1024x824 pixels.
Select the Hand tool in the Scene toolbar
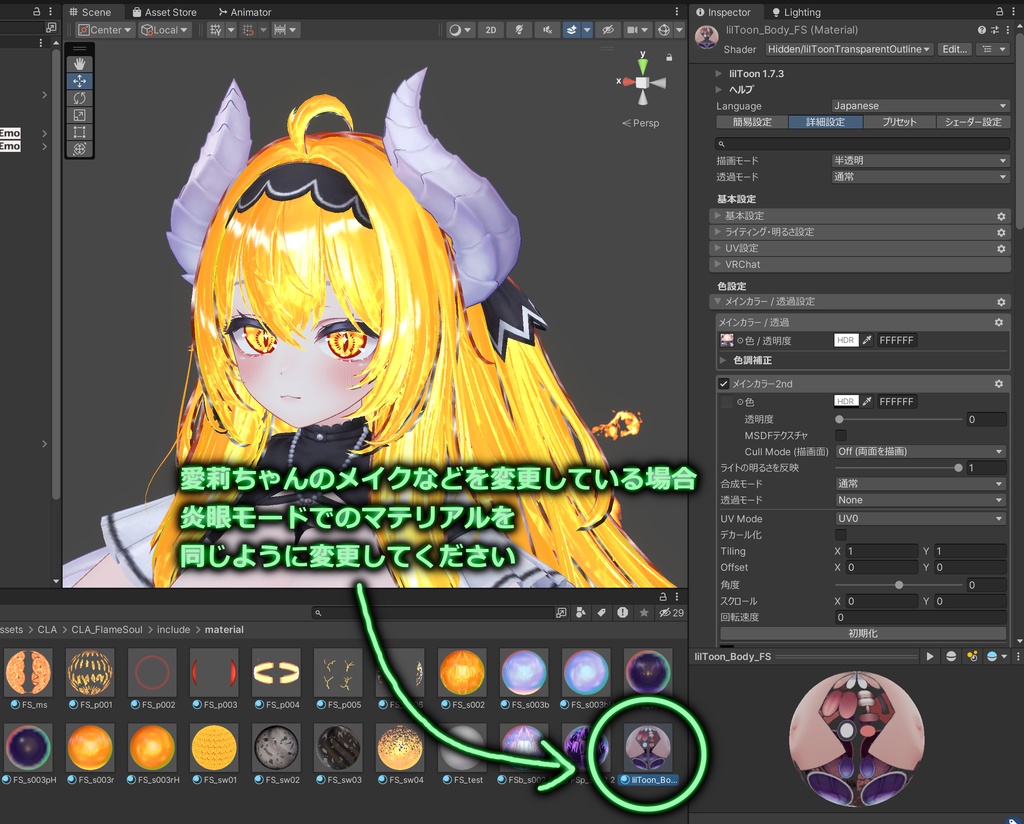pos(79,63)
